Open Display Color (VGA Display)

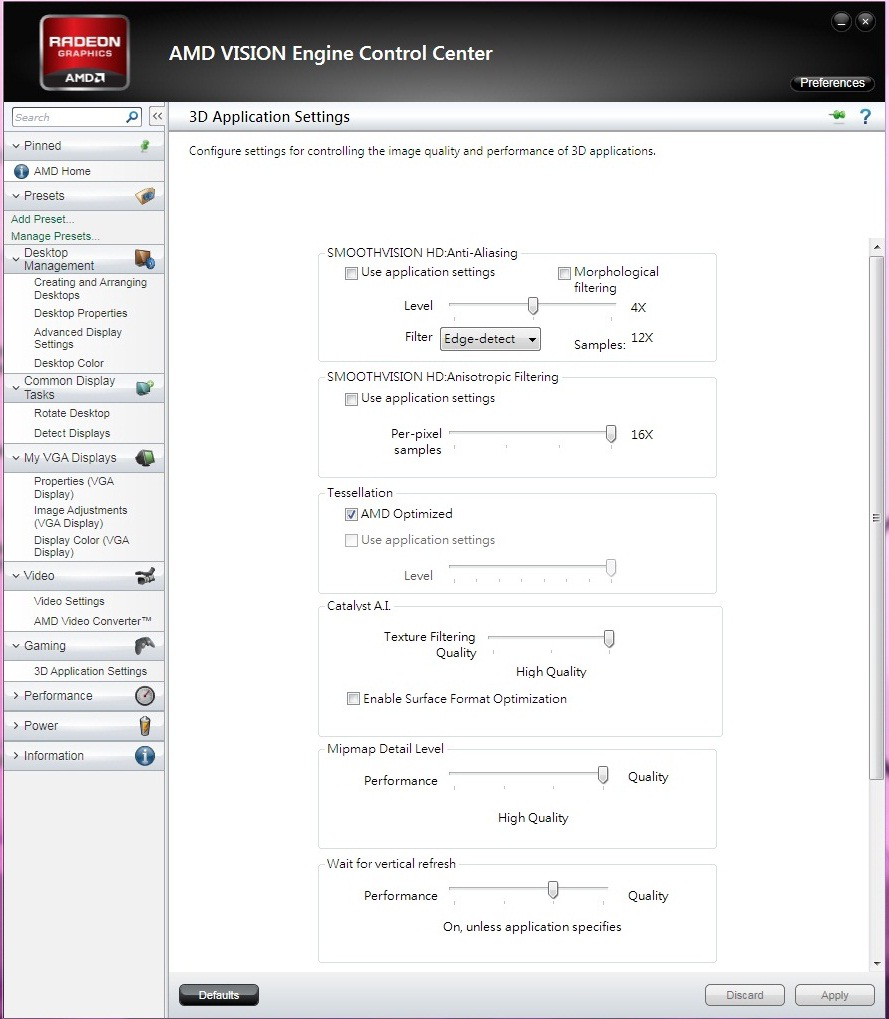[81, 546]
